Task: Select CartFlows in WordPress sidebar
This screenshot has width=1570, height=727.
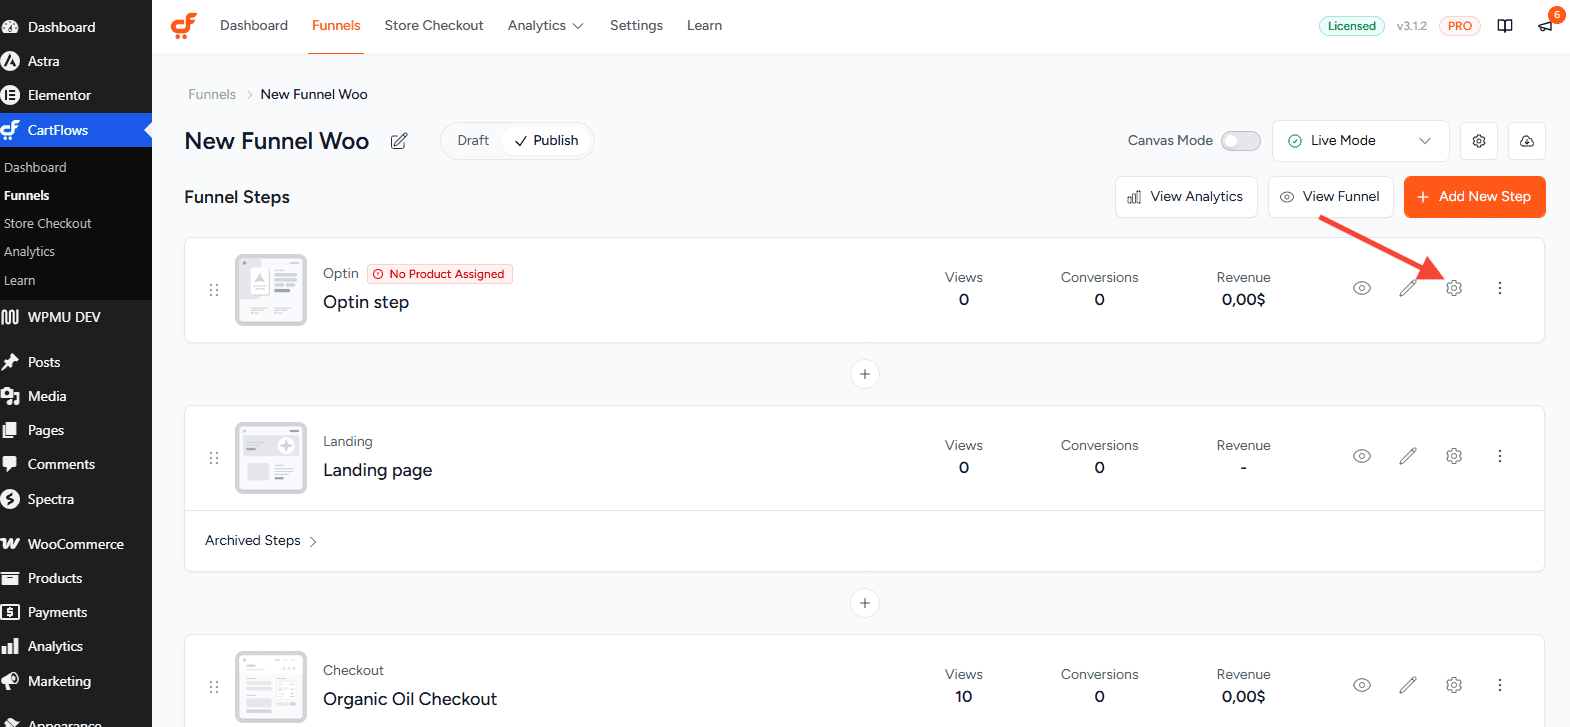Action: tap(76, 130)
